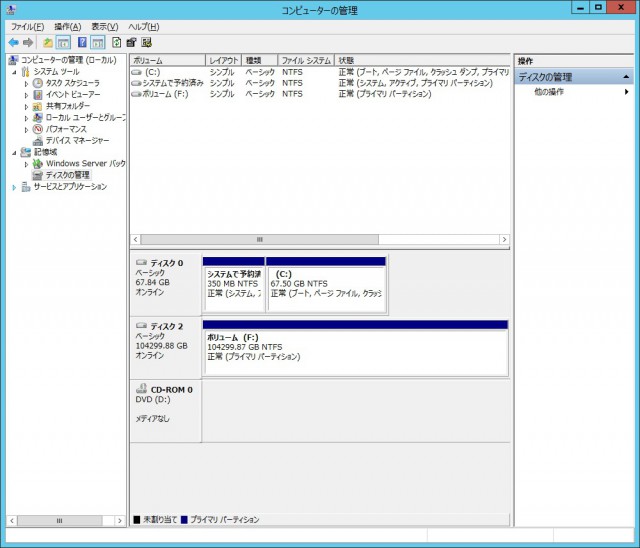Expand the サービスとアプリケーション node
640x548 pixels.
tap(15, 187)
